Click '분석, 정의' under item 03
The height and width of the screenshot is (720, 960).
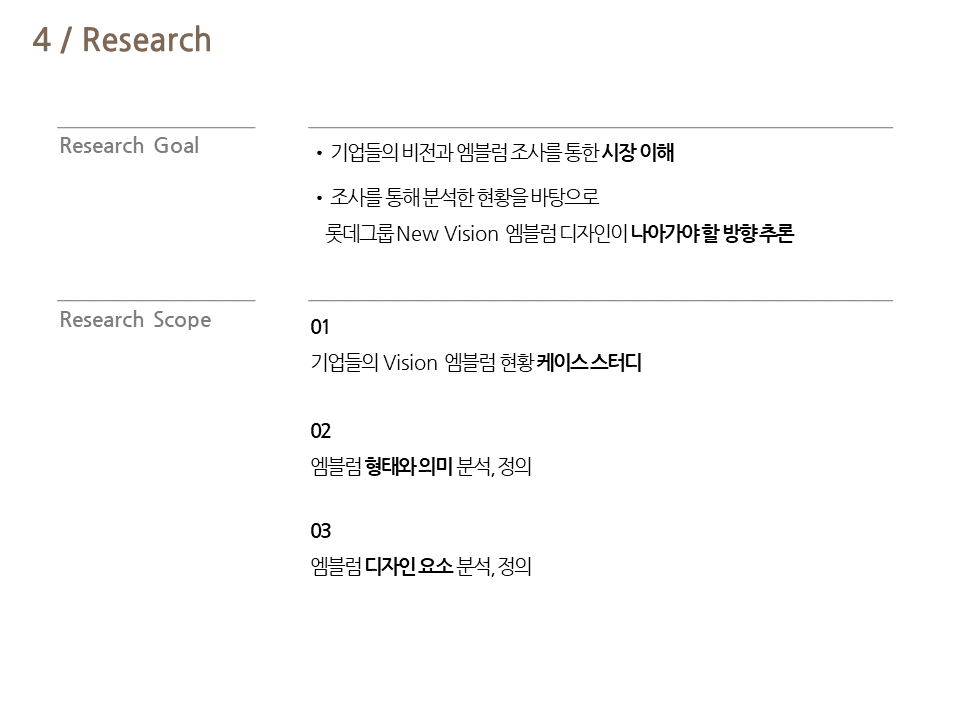click(x=494, y=566)
